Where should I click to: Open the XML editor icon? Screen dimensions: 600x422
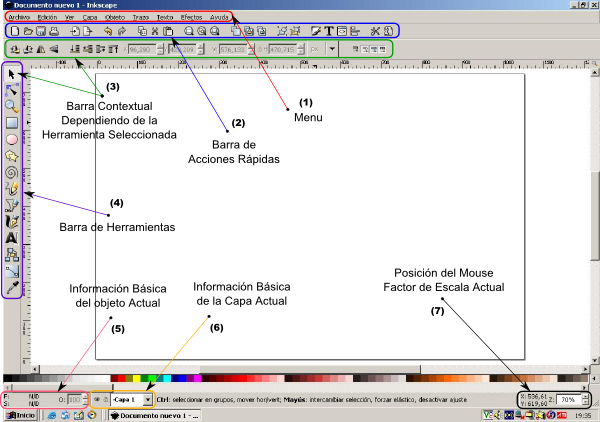(x=342, y=31)
